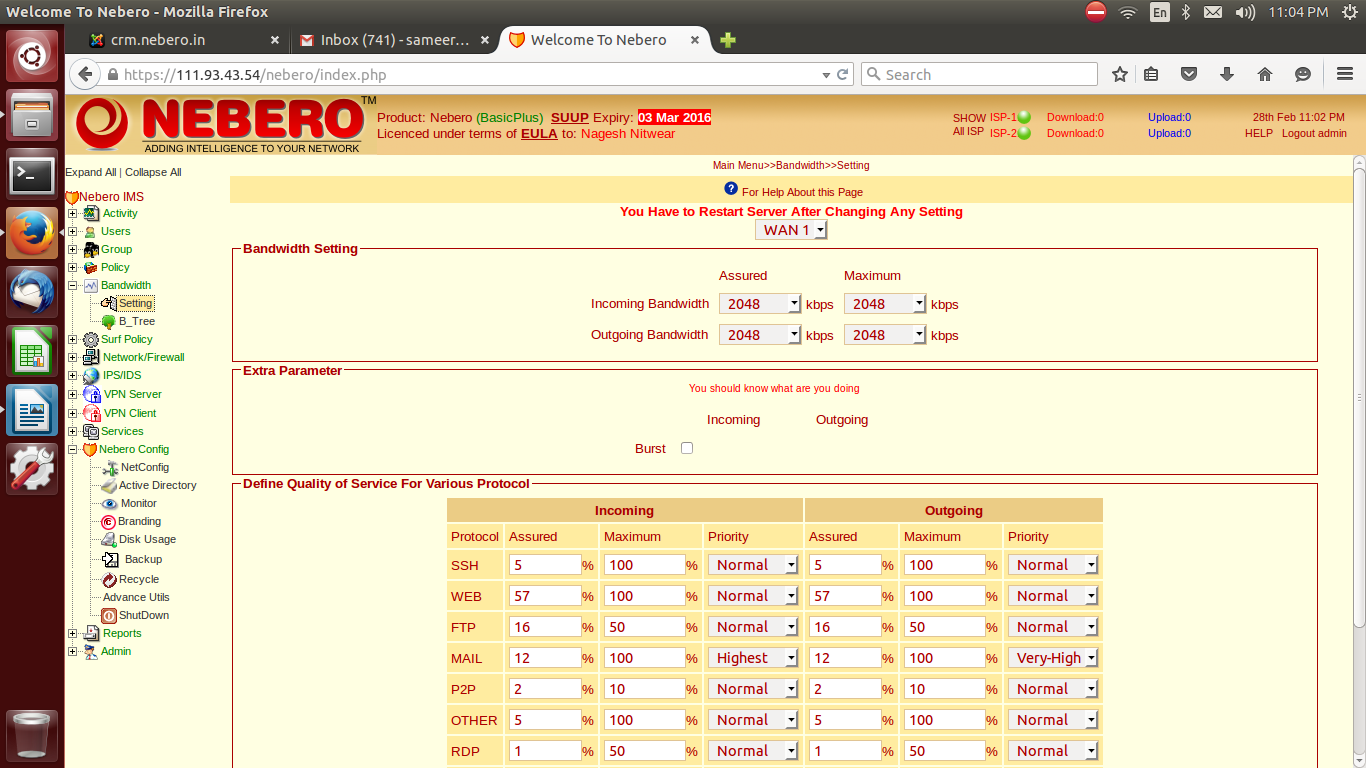Click the Firefox downloads arrow icon
1366x768 pixels.
[1227, 74]
